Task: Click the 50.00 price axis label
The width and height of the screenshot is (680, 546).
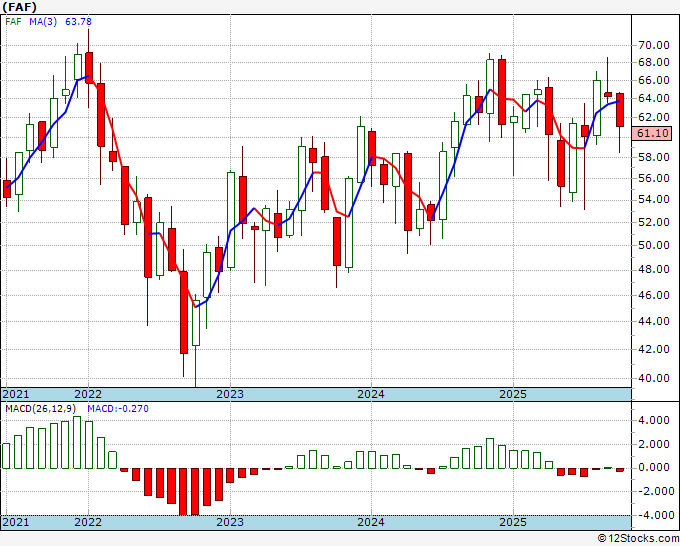Action: (653, 245)
